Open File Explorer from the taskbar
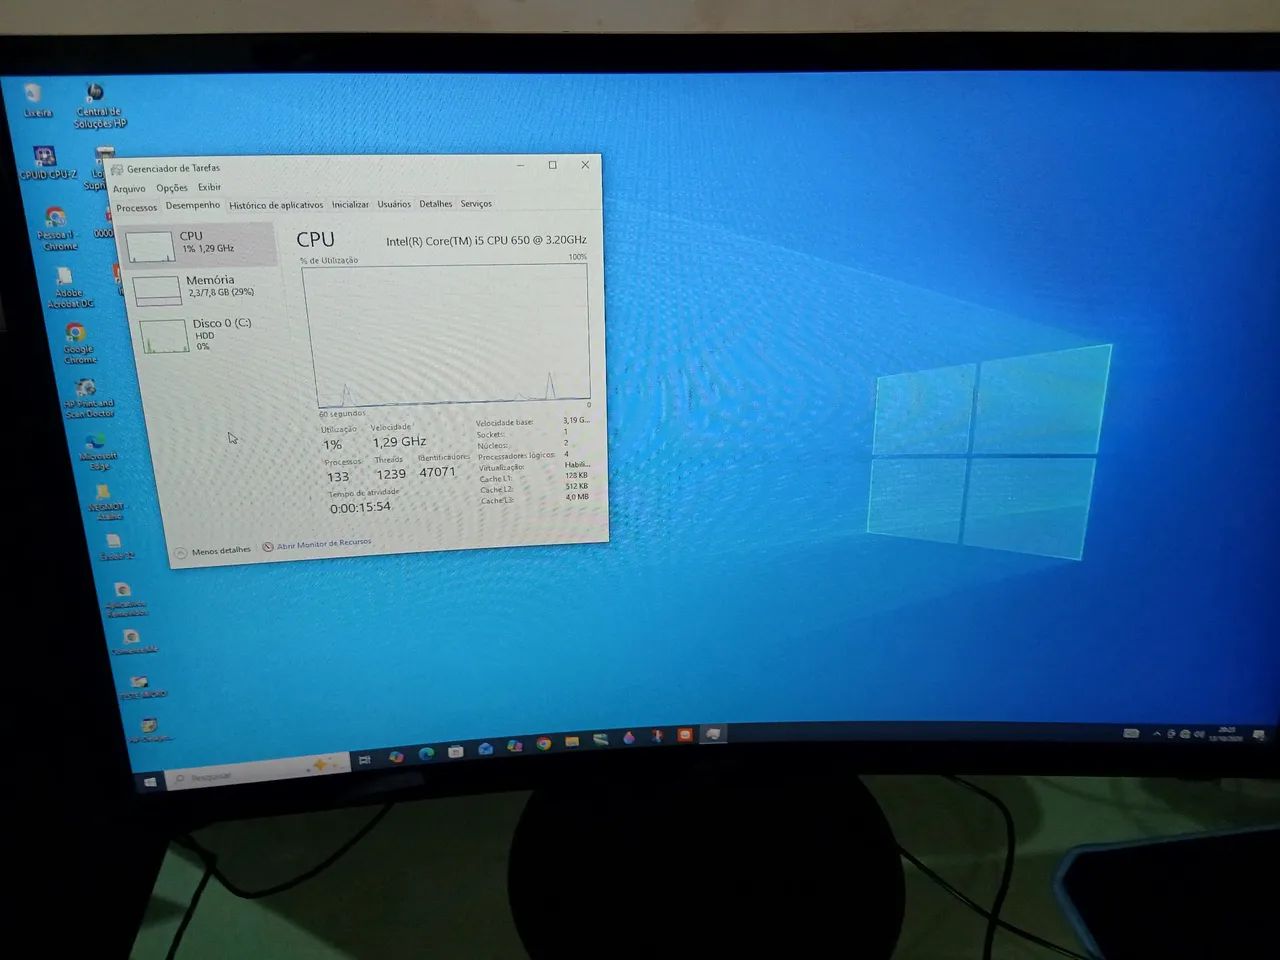This screenshot has height=960, width=1280. point(572,742)
